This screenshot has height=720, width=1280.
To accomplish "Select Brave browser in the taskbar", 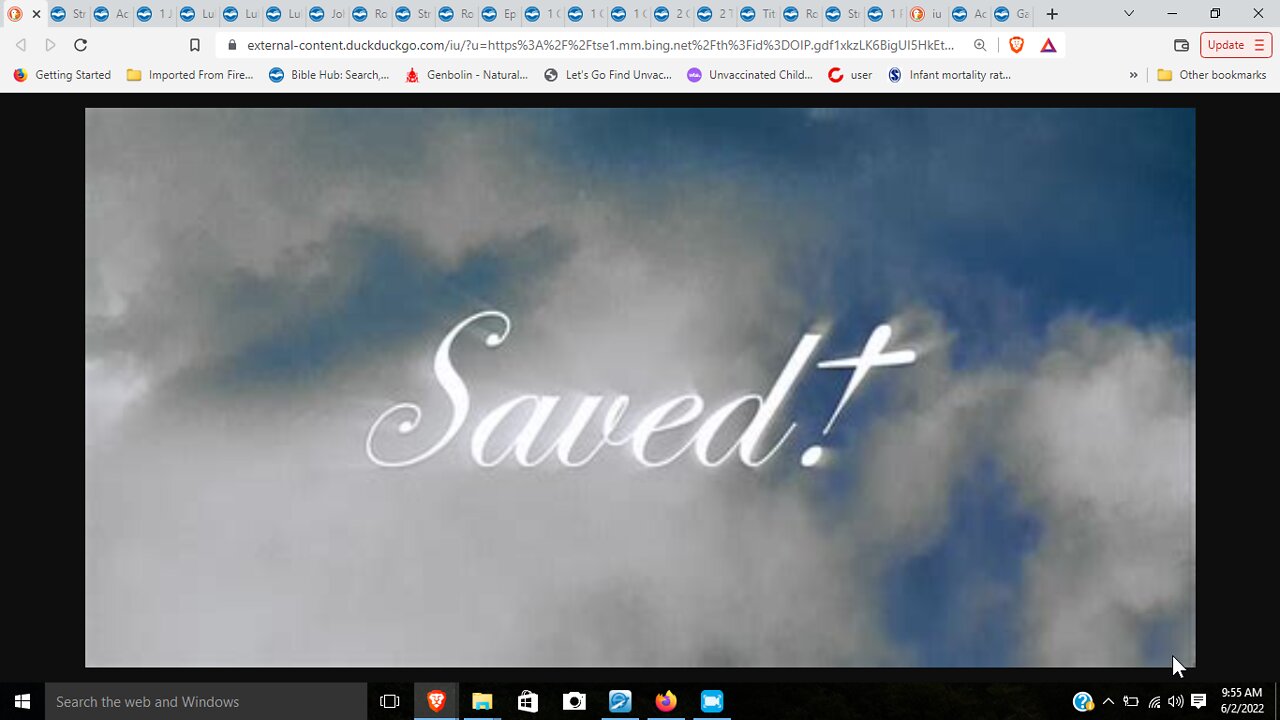I will point(436,701).
